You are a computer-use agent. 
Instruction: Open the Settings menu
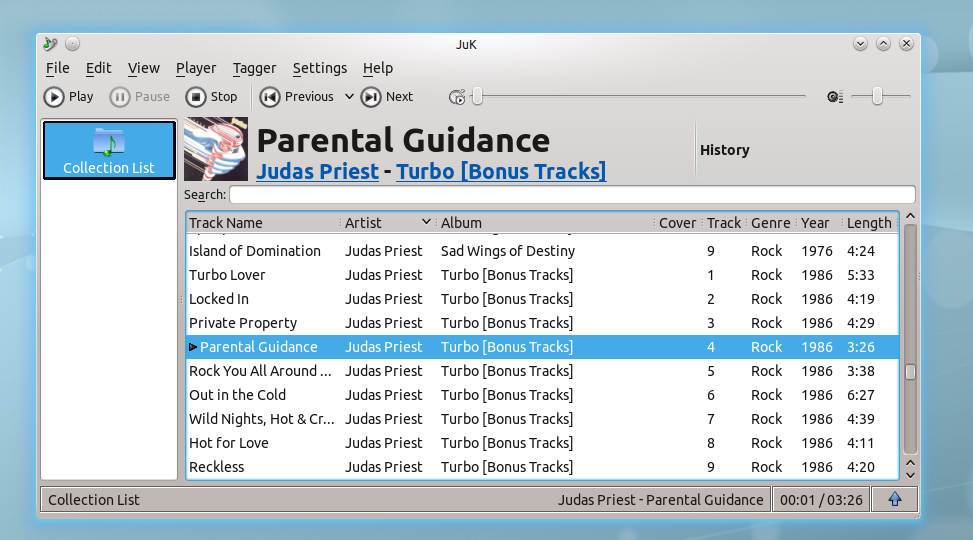[x=320, y=68]
